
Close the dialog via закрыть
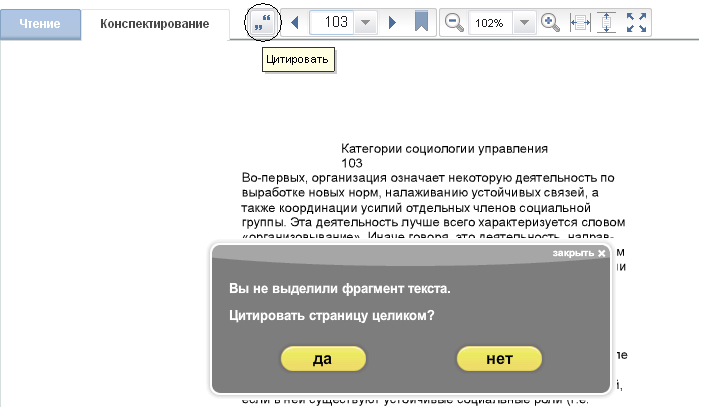(x=579, y=253)
